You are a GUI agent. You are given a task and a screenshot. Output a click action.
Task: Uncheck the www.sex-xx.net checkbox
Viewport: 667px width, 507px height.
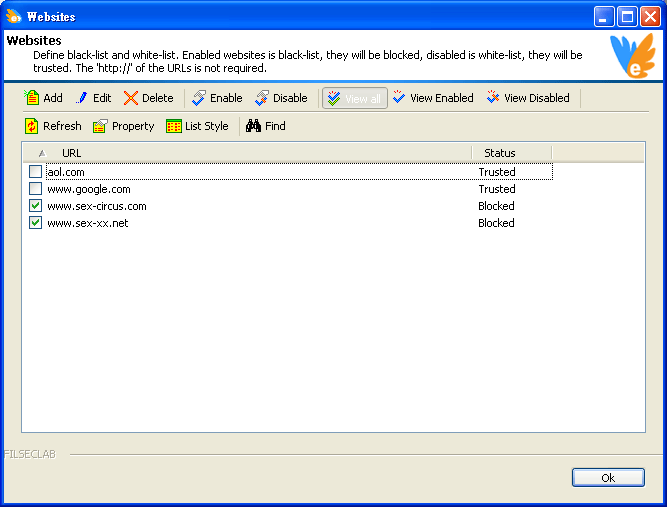point(36,223)
